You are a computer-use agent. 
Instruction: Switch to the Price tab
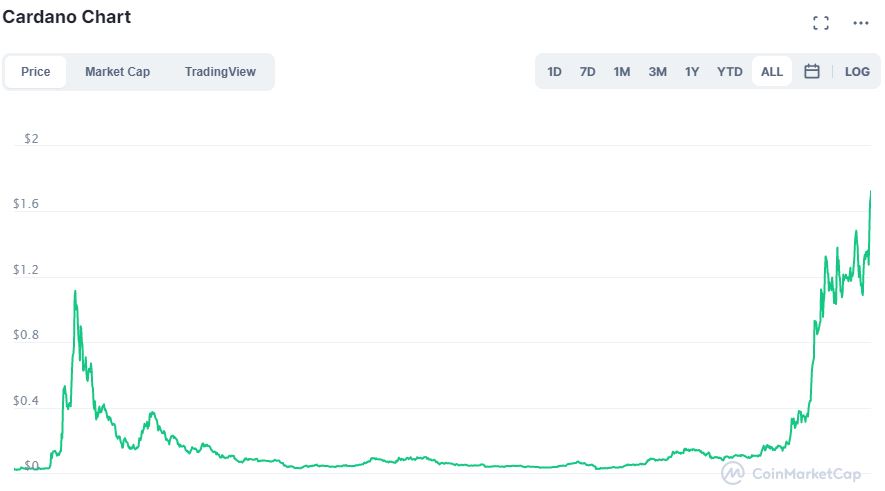pyautogui.click(x=36, y=72)
